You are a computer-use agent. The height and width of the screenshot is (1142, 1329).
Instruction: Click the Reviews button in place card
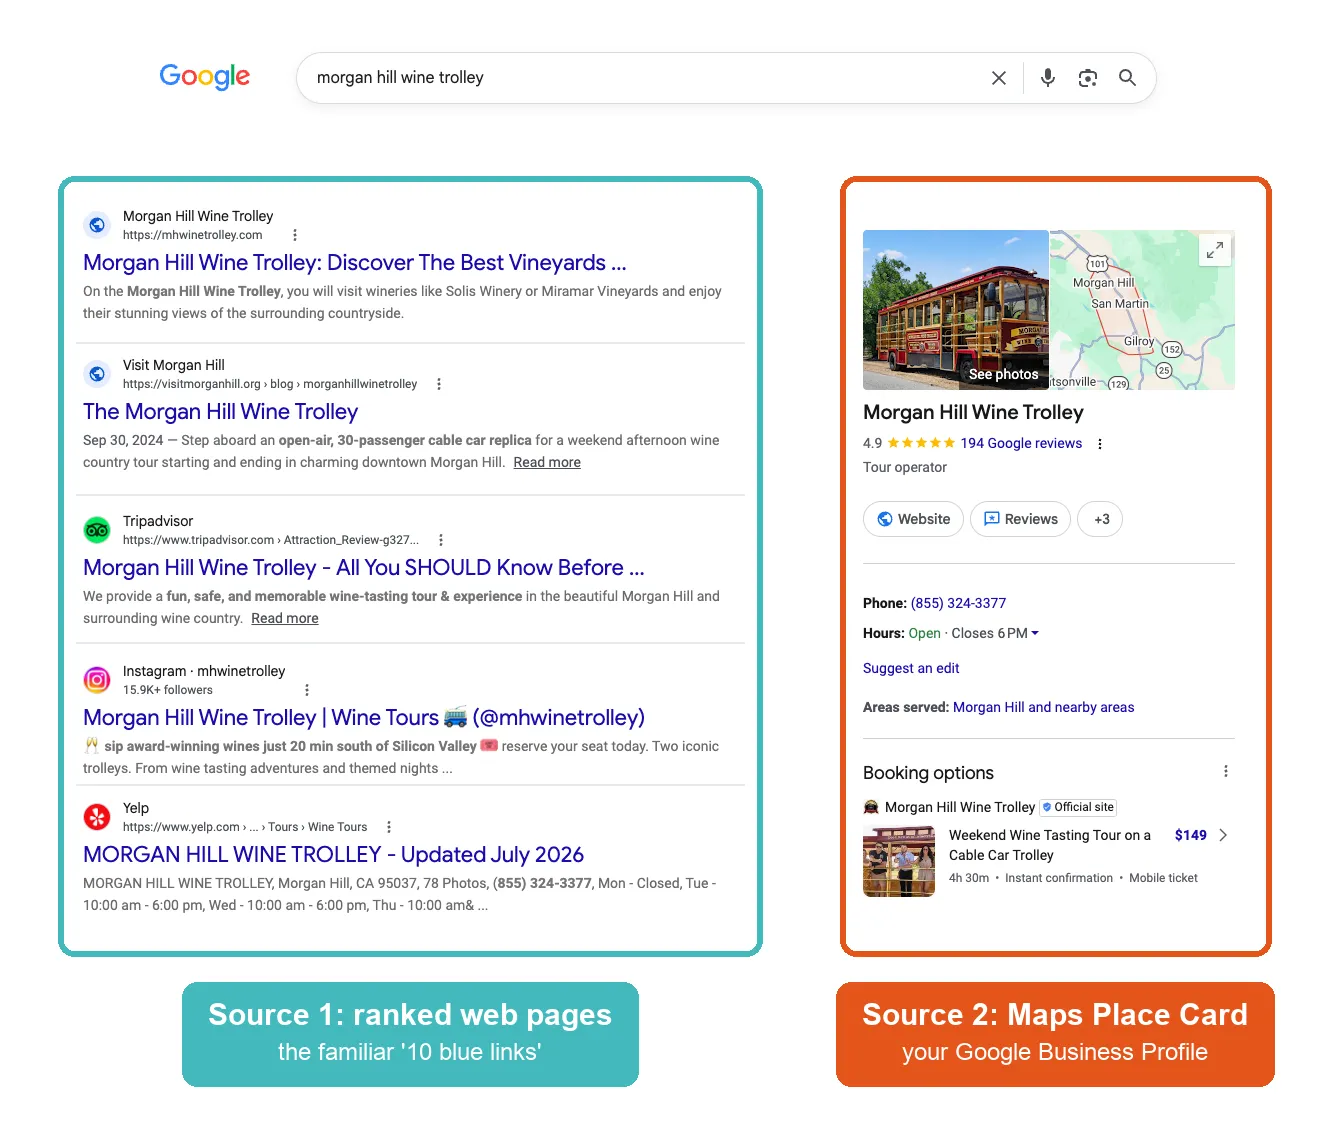1020,519
